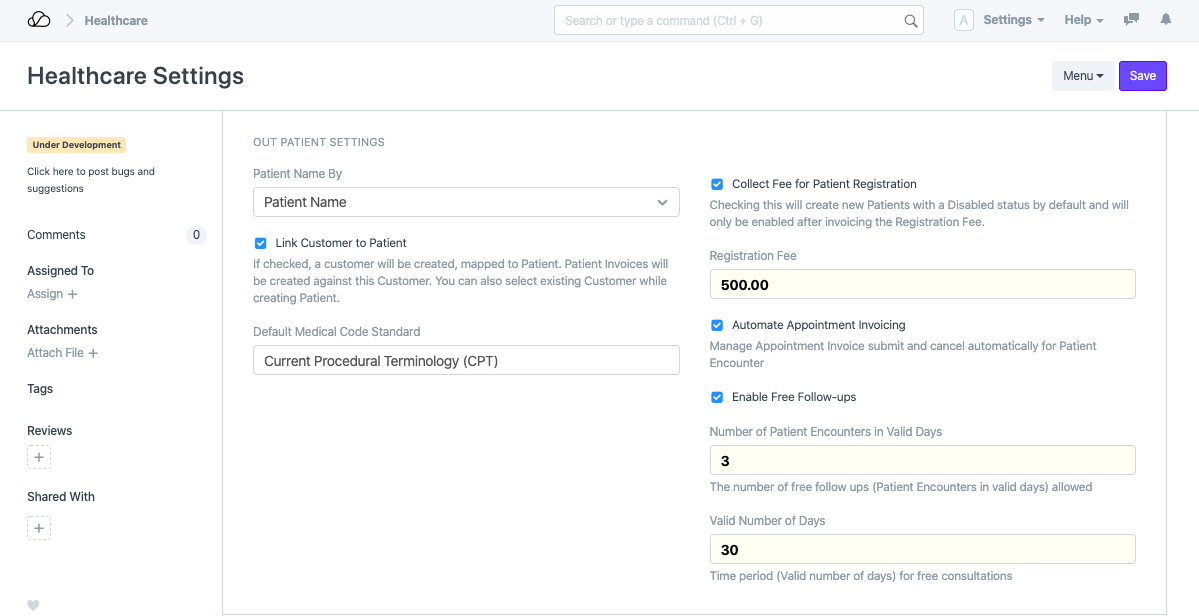1199x616 pixels.
Task: Like the document with heart icon
Action: (33, 605)
